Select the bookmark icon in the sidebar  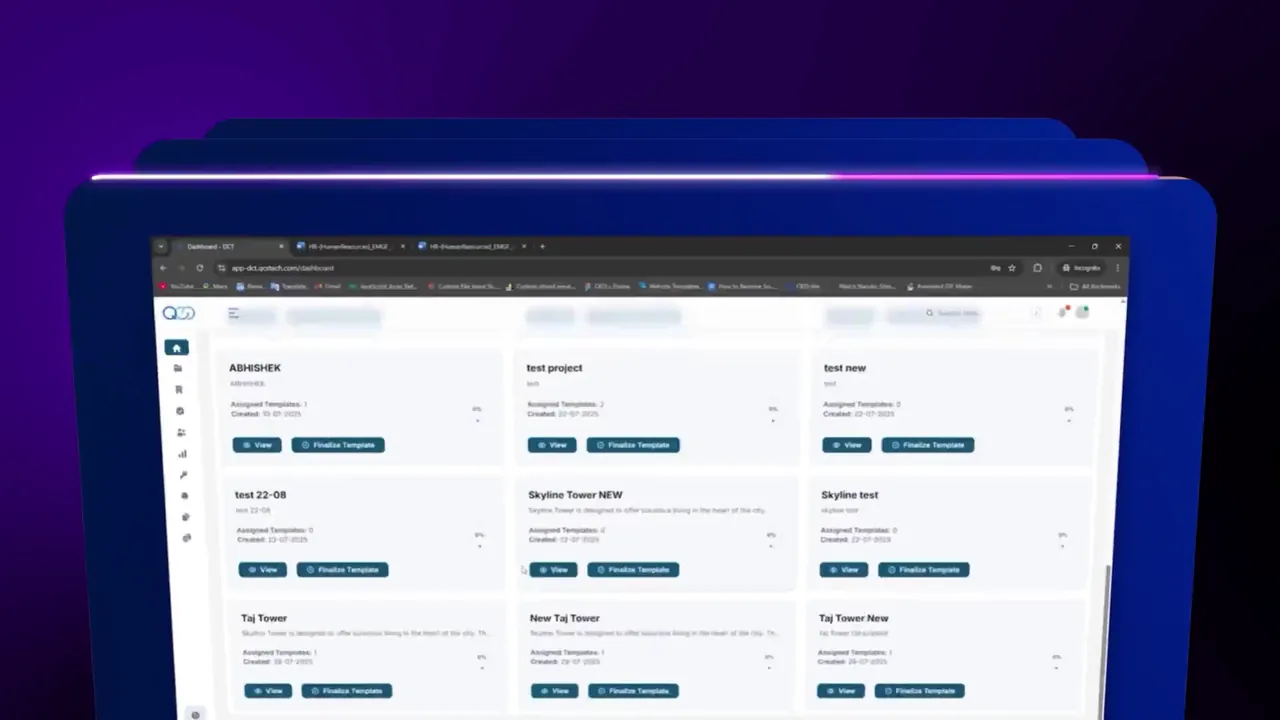coord(179,390)
